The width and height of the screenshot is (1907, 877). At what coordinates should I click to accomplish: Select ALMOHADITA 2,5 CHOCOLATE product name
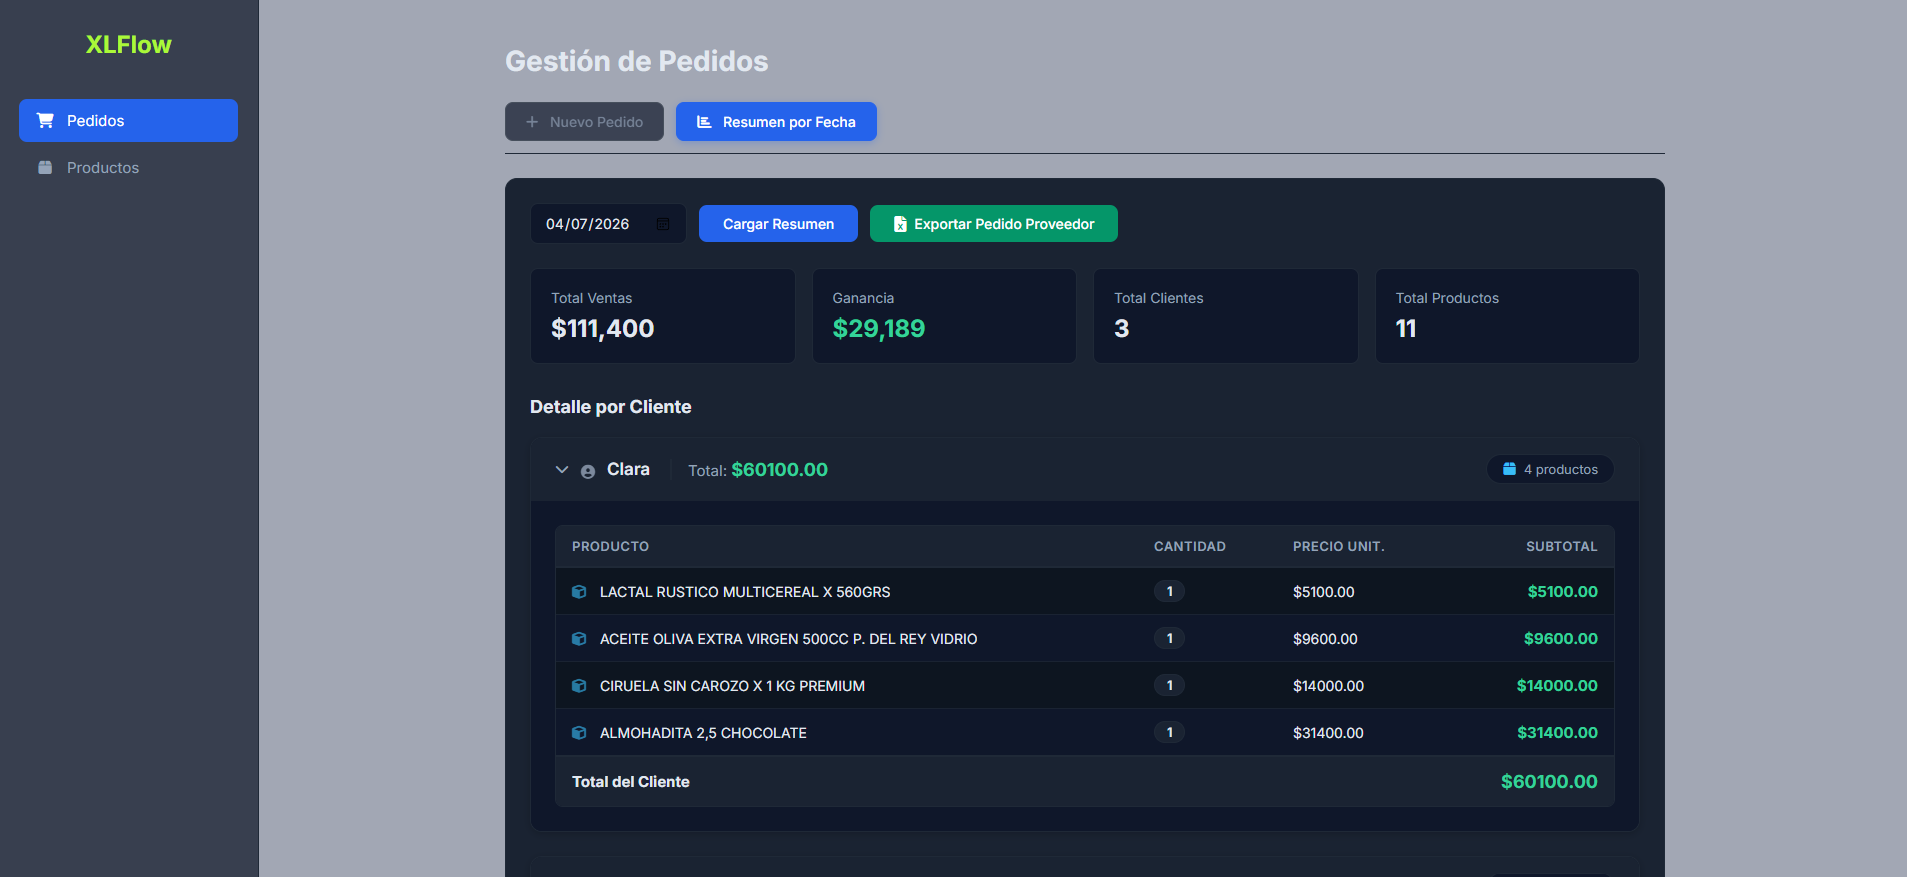pyautogui.click(x=703, y=733)
